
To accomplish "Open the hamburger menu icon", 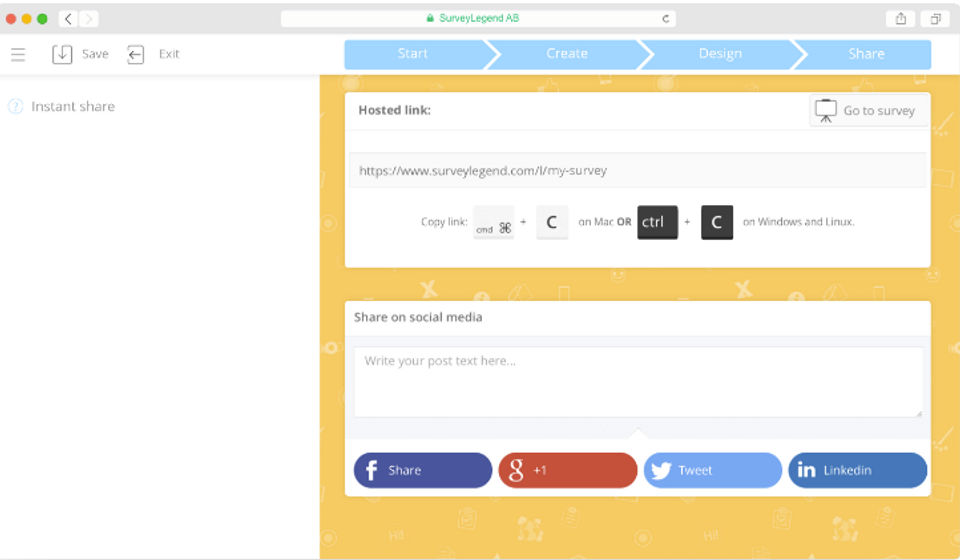I will pyautogui.click(x=18, y=54).
